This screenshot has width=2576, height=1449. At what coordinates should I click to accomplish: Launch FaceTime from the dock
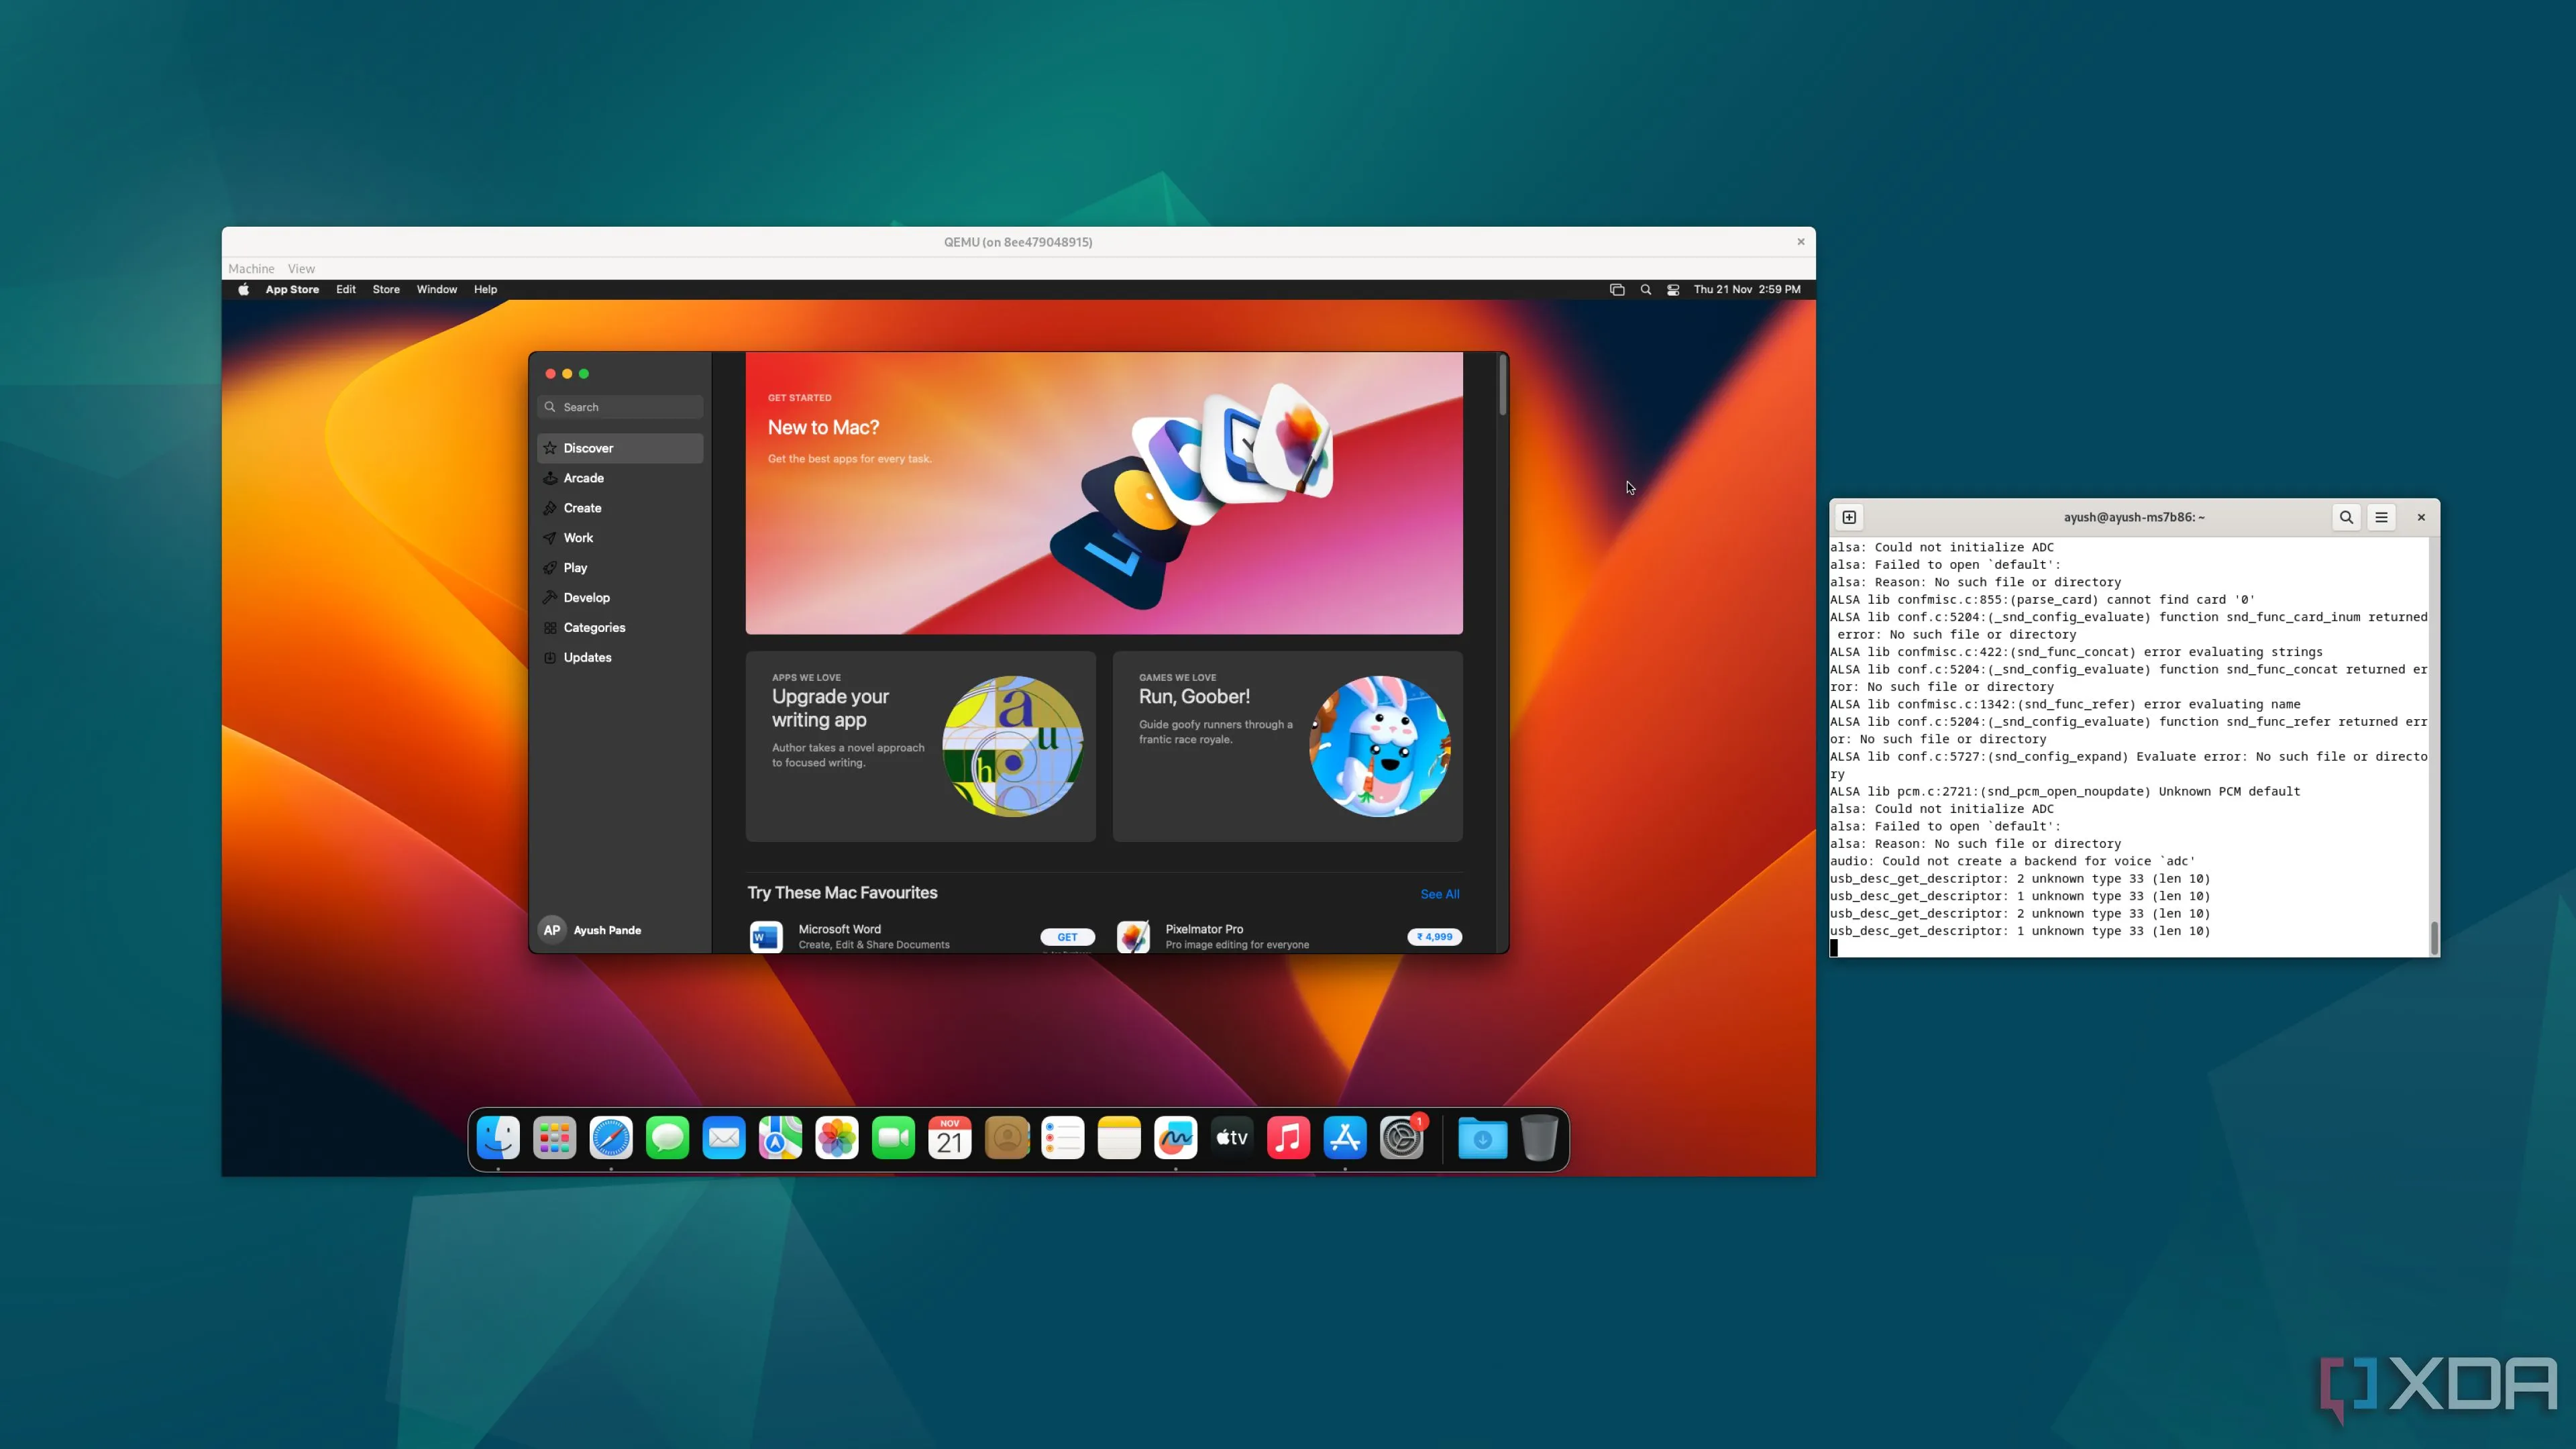pos(893,1138)
